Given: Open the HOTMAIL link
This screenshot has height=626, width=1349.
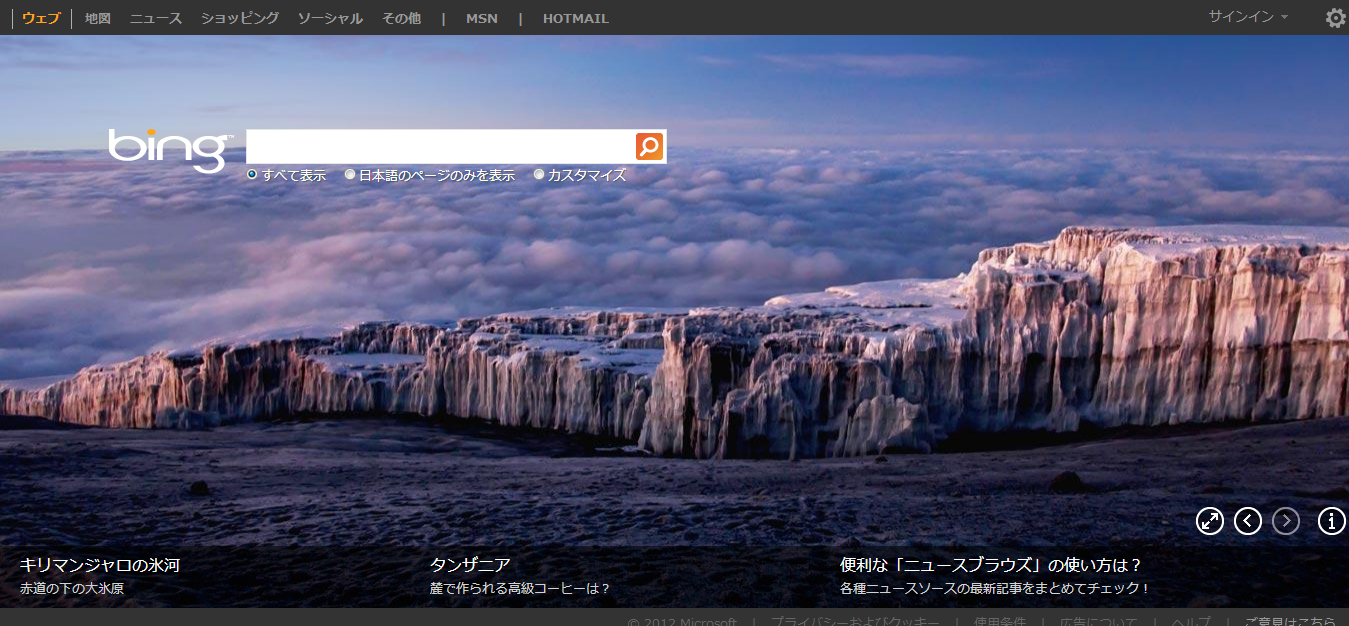Looking at the screenshot, I should (x=575, y=18).
